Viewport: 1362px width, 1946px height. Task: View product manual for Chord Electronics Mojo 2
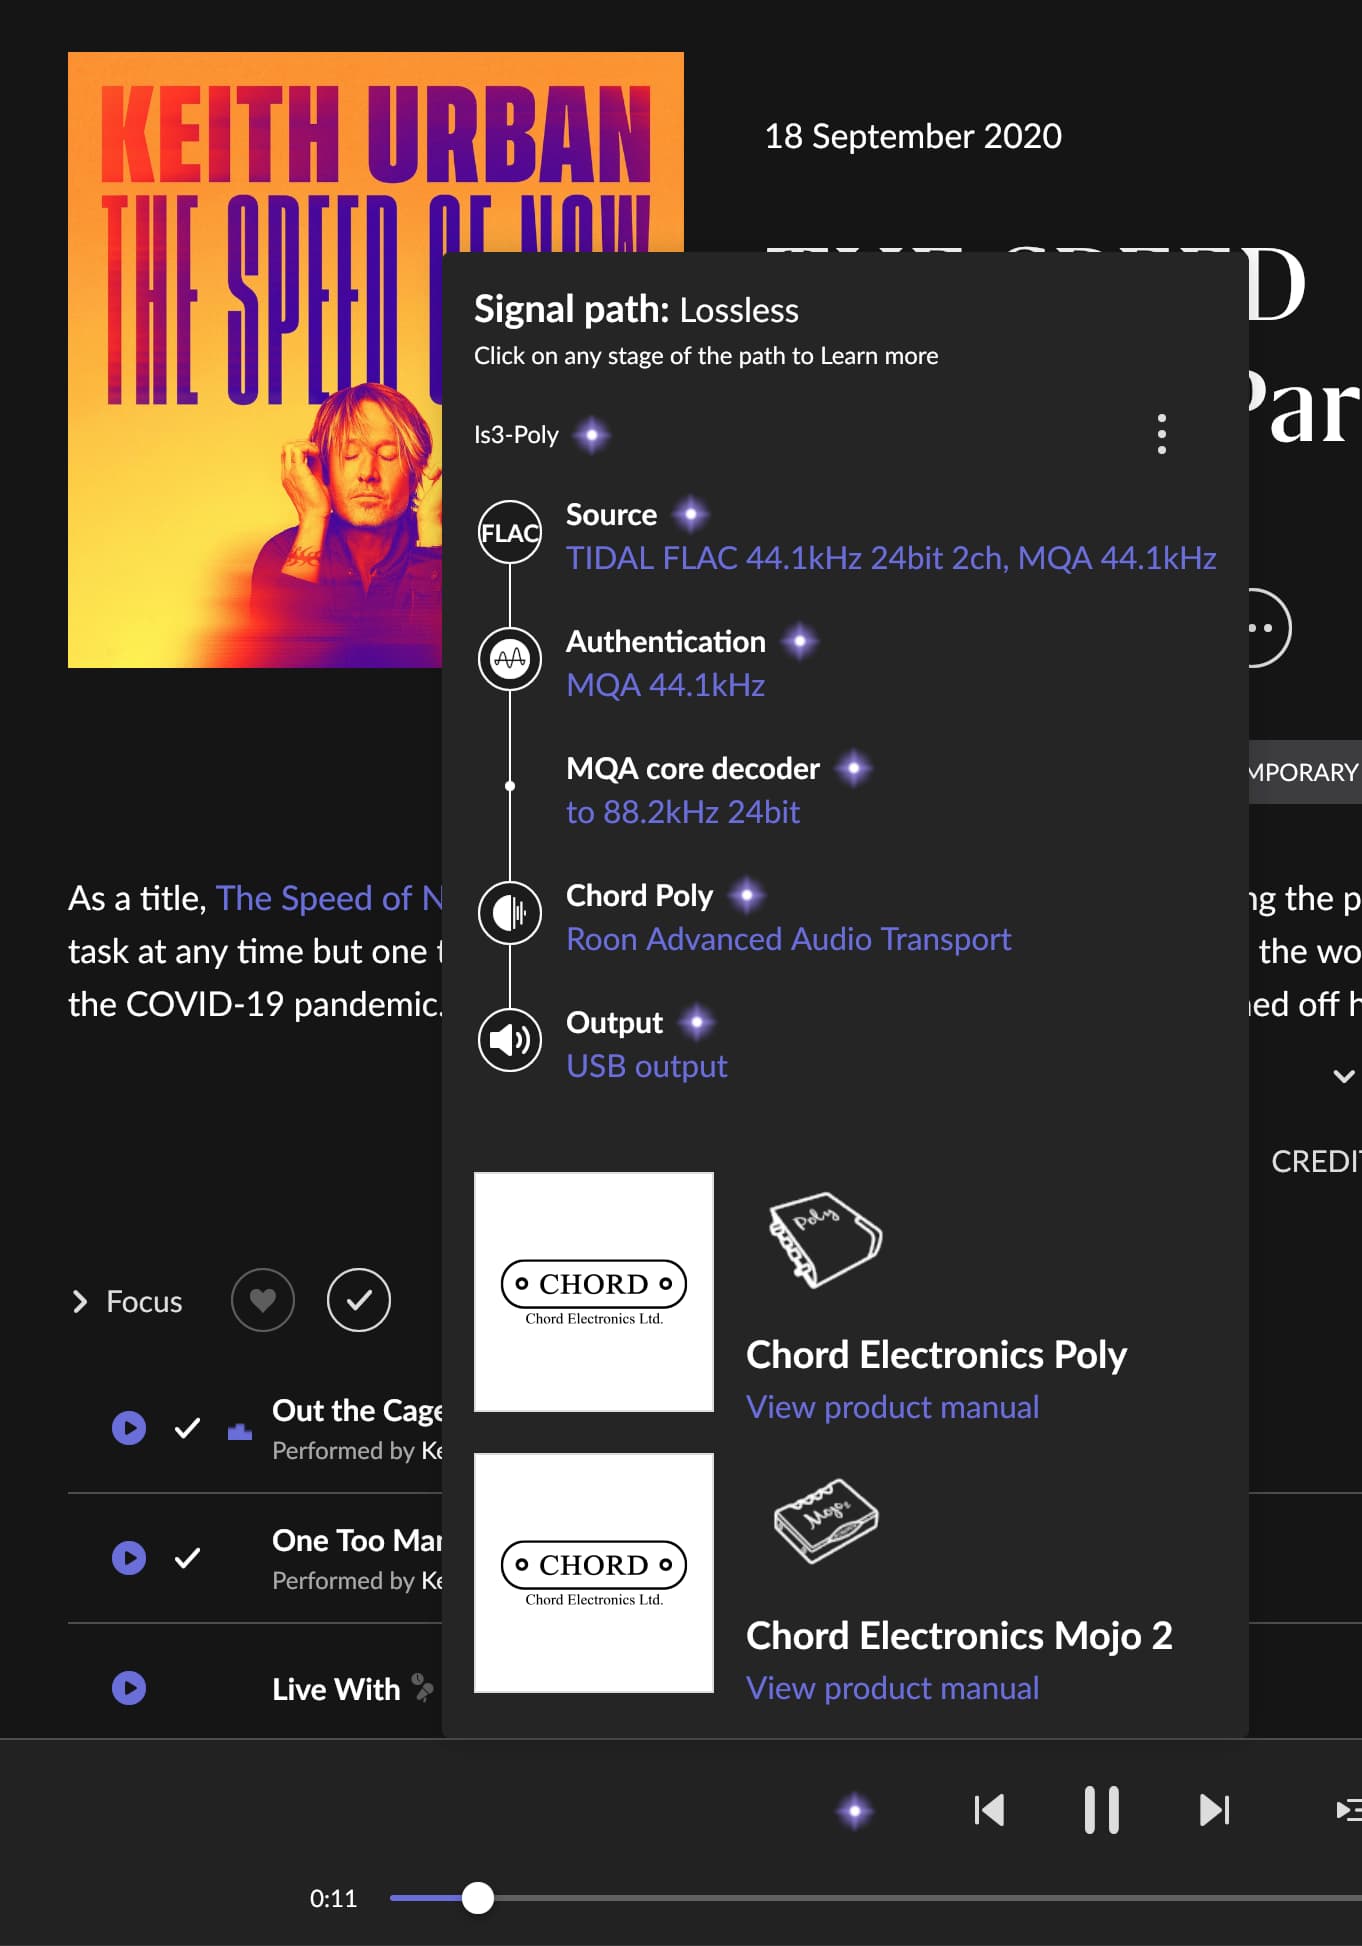tap(893, 1688)
